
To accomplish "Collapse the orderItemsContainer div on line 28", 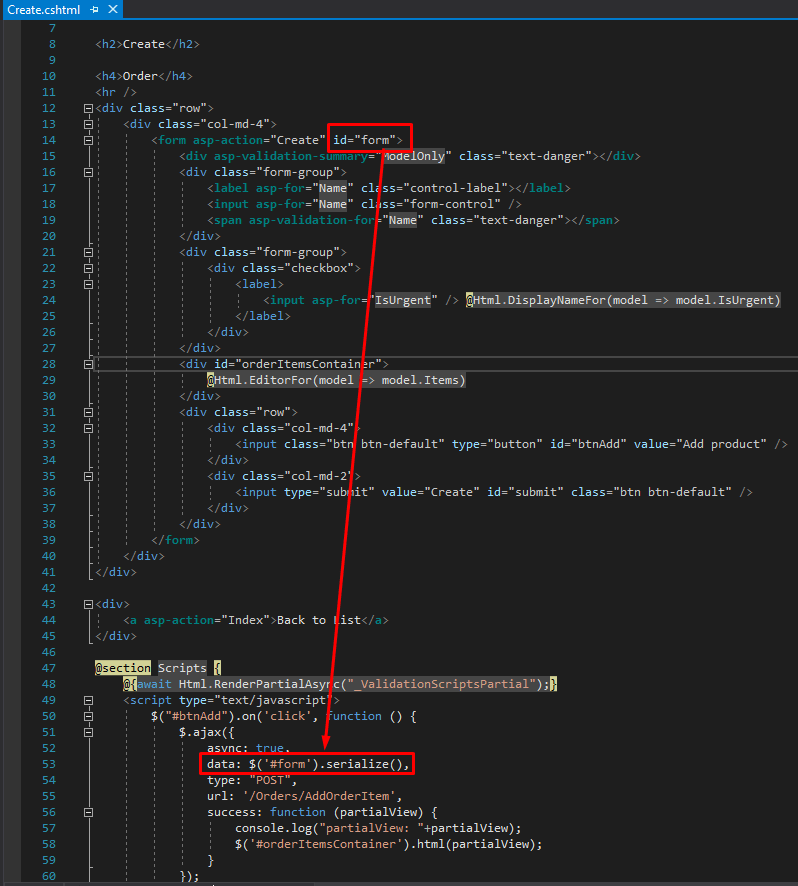I will (x=88, y=364).
